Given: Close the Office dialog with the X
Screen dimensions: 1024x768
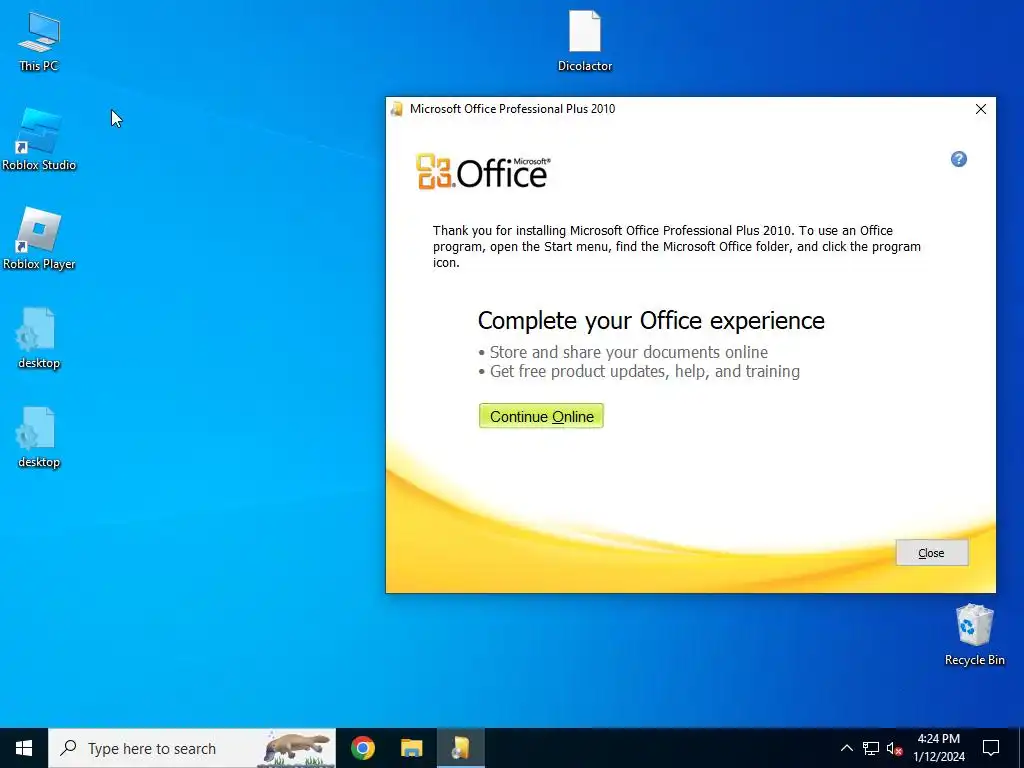Looking at the screenshot, I should (980, 109).
